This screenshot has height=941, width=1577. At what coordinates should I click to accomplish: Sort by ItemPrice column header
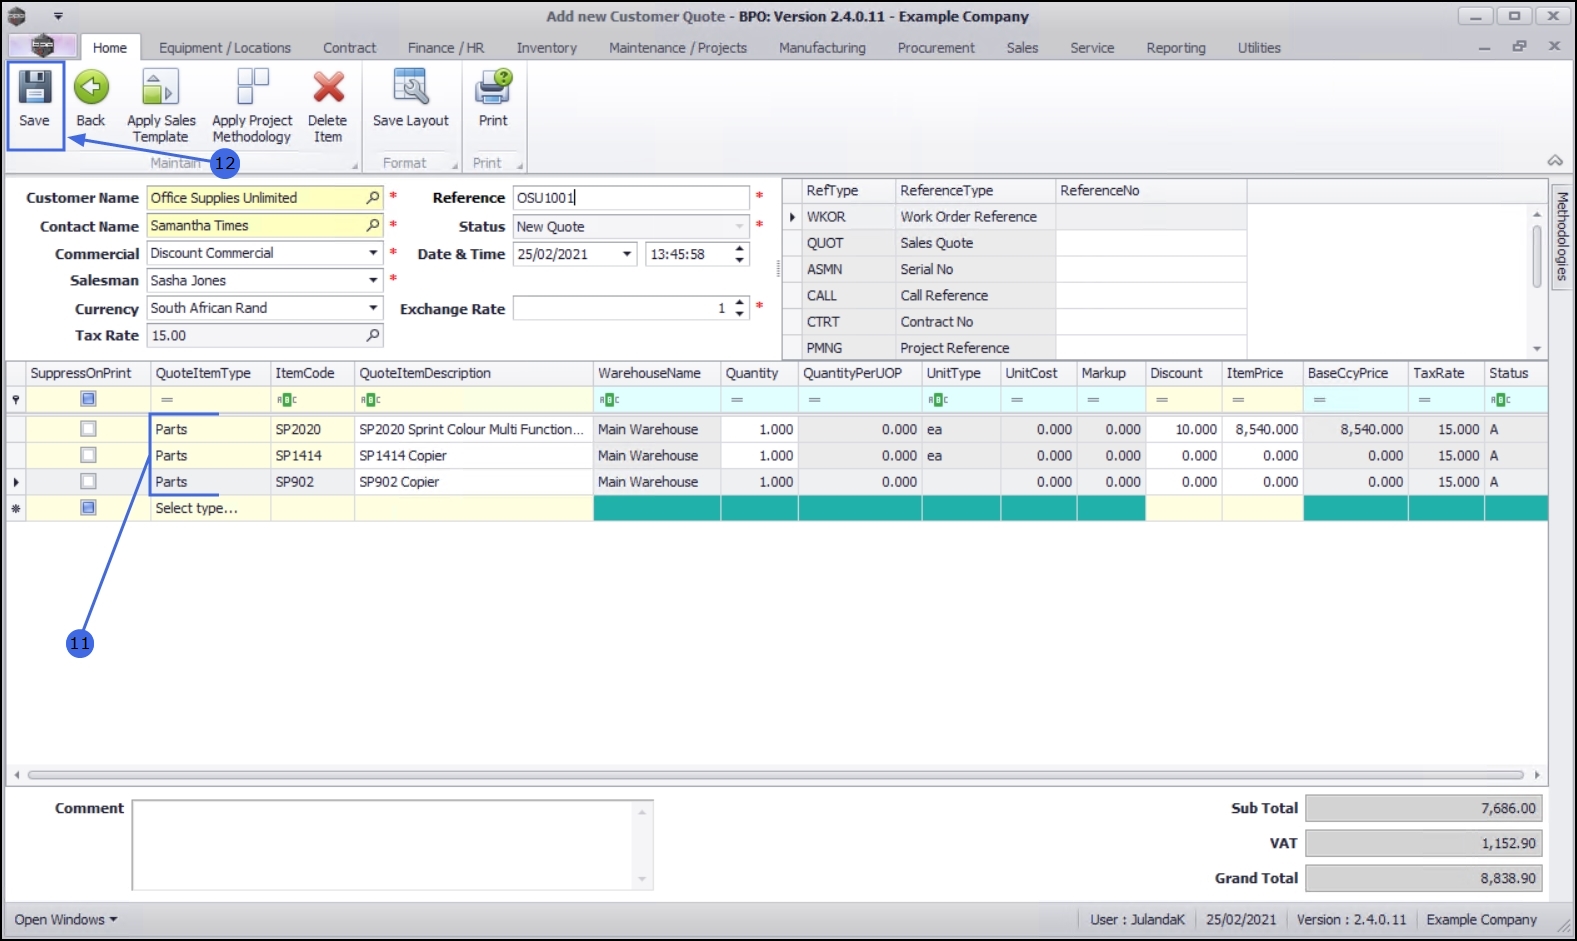tap(1262, 373)
